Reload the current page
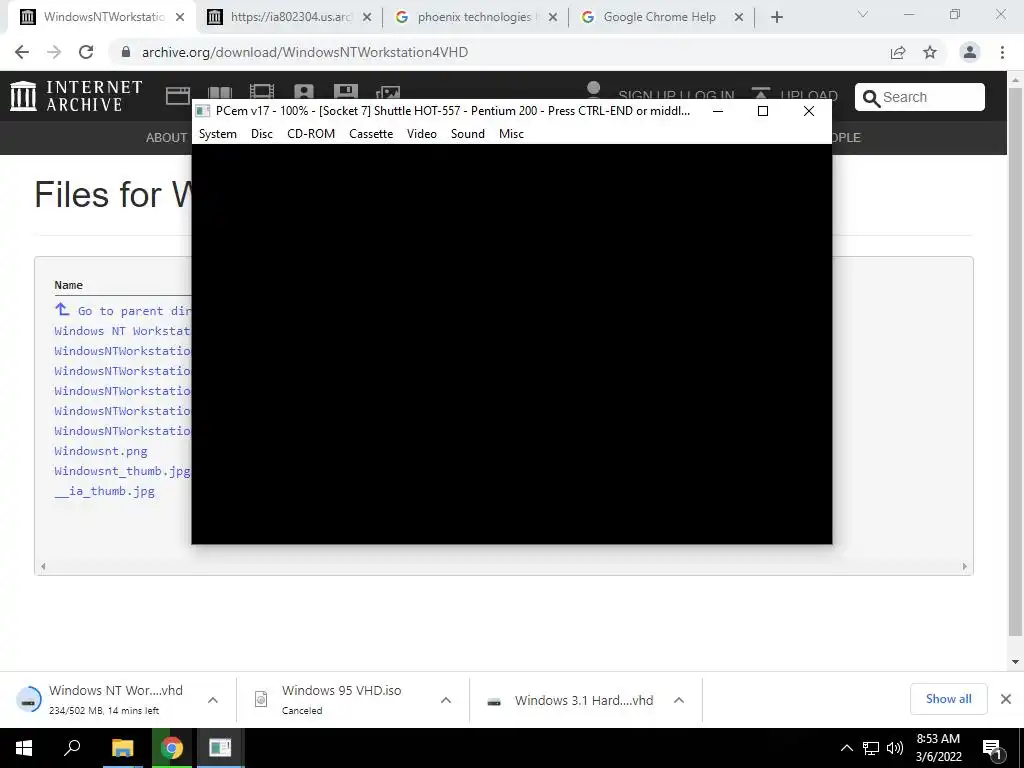1024x768 pixels. [x=86, y=52]
